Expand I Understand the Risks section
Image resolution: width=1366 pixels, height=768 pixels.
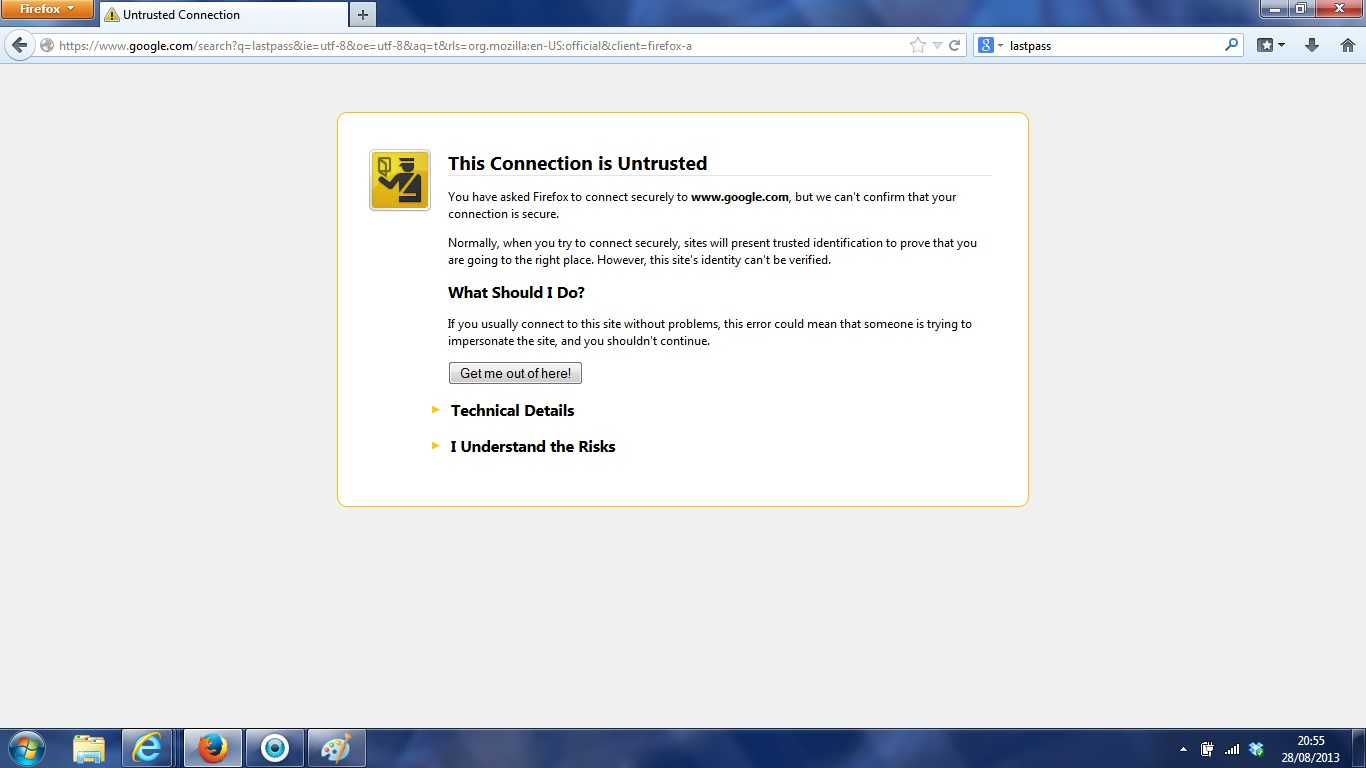click(x=532, y=446)
